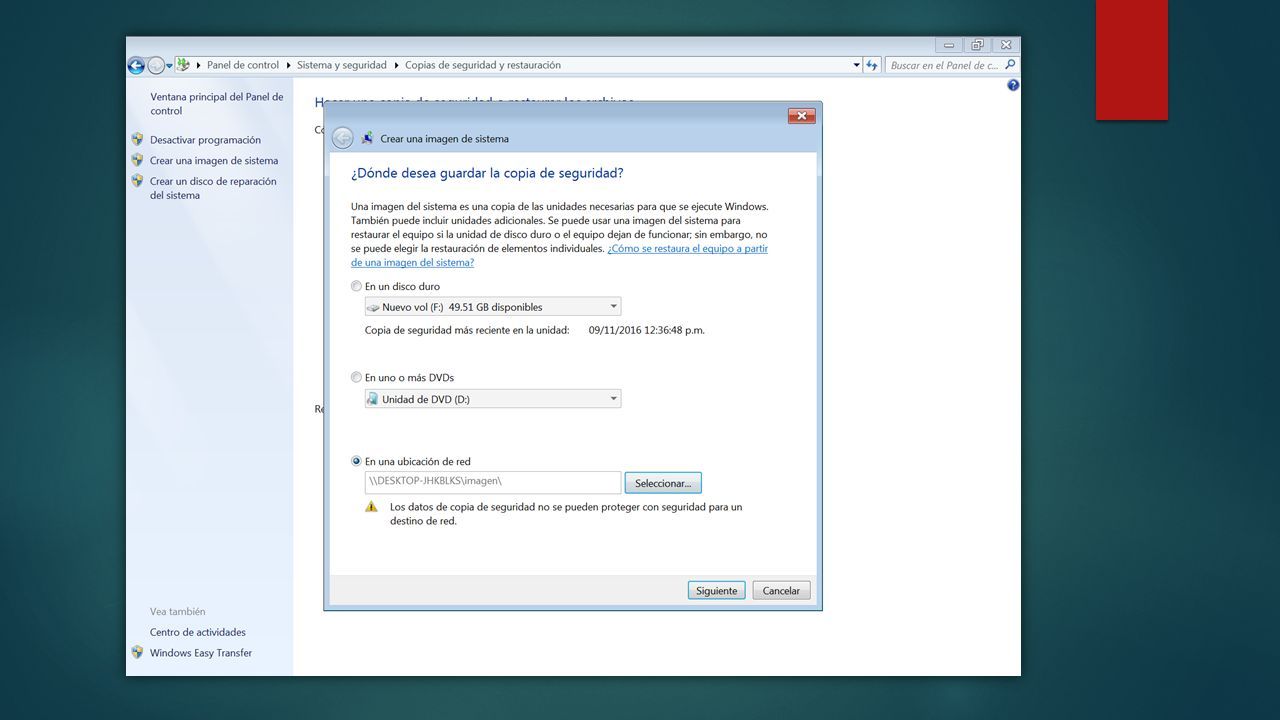Image resolution: width=1280 pixels, height=720 pixels.
Task: Click 'Crear una imagen de sistema' sidebar link
Action: click(214, 161)
